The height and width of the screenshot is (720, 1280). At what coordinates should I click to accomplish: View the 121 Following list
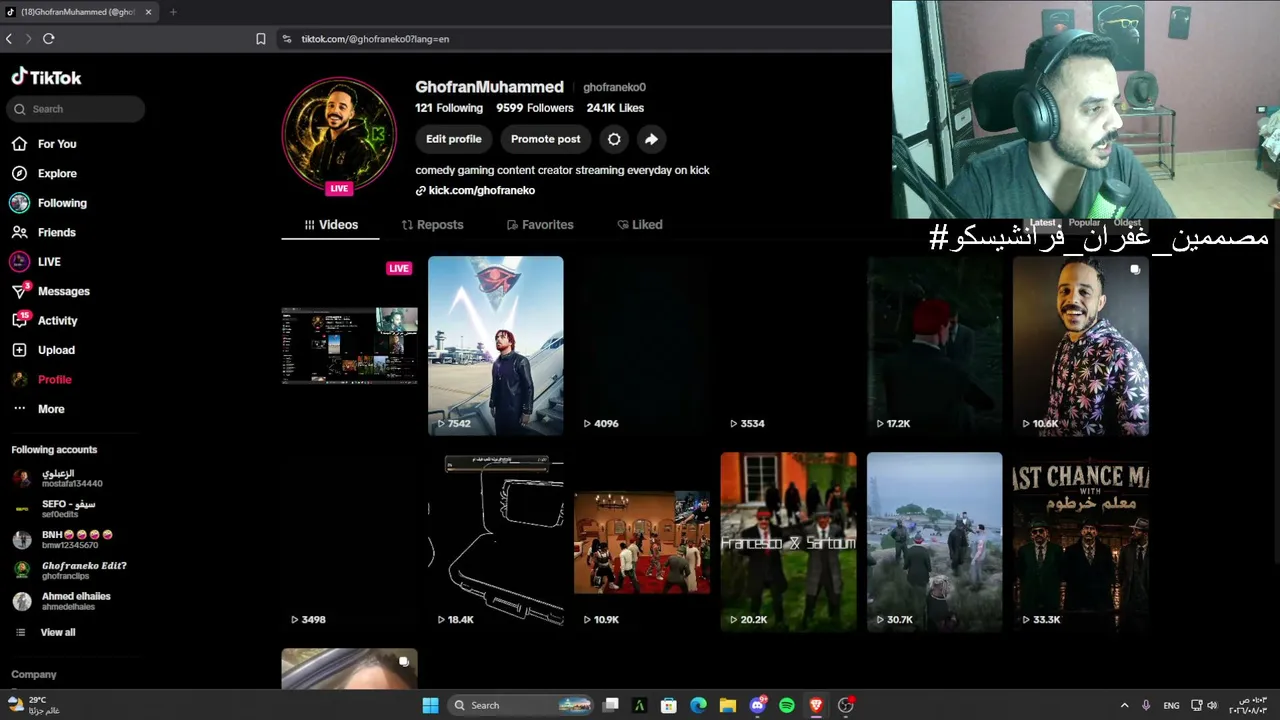tap(449, 108)
